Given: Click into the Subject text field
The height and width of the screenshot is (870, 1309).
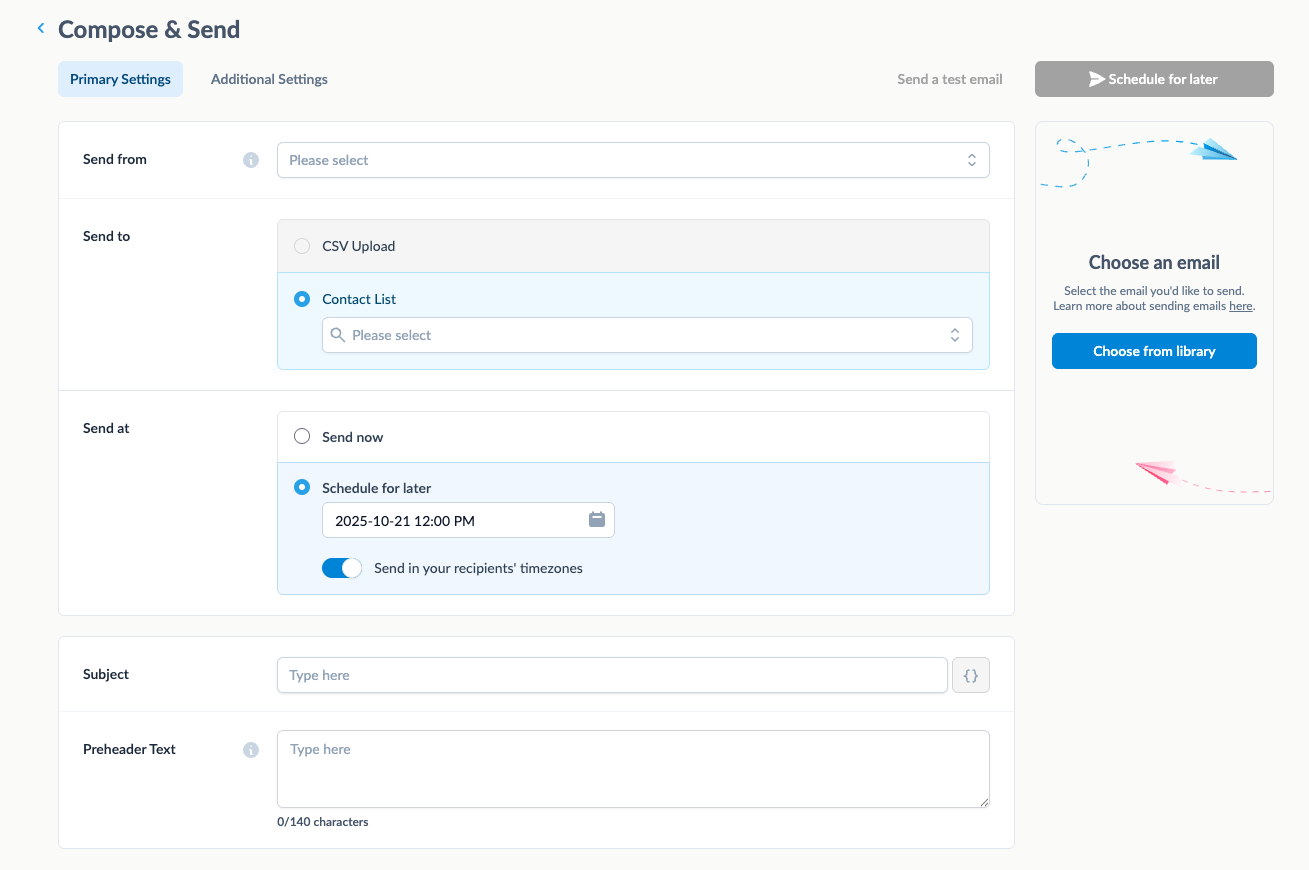Looking at the screenshot, I should (x=611, y=675).
